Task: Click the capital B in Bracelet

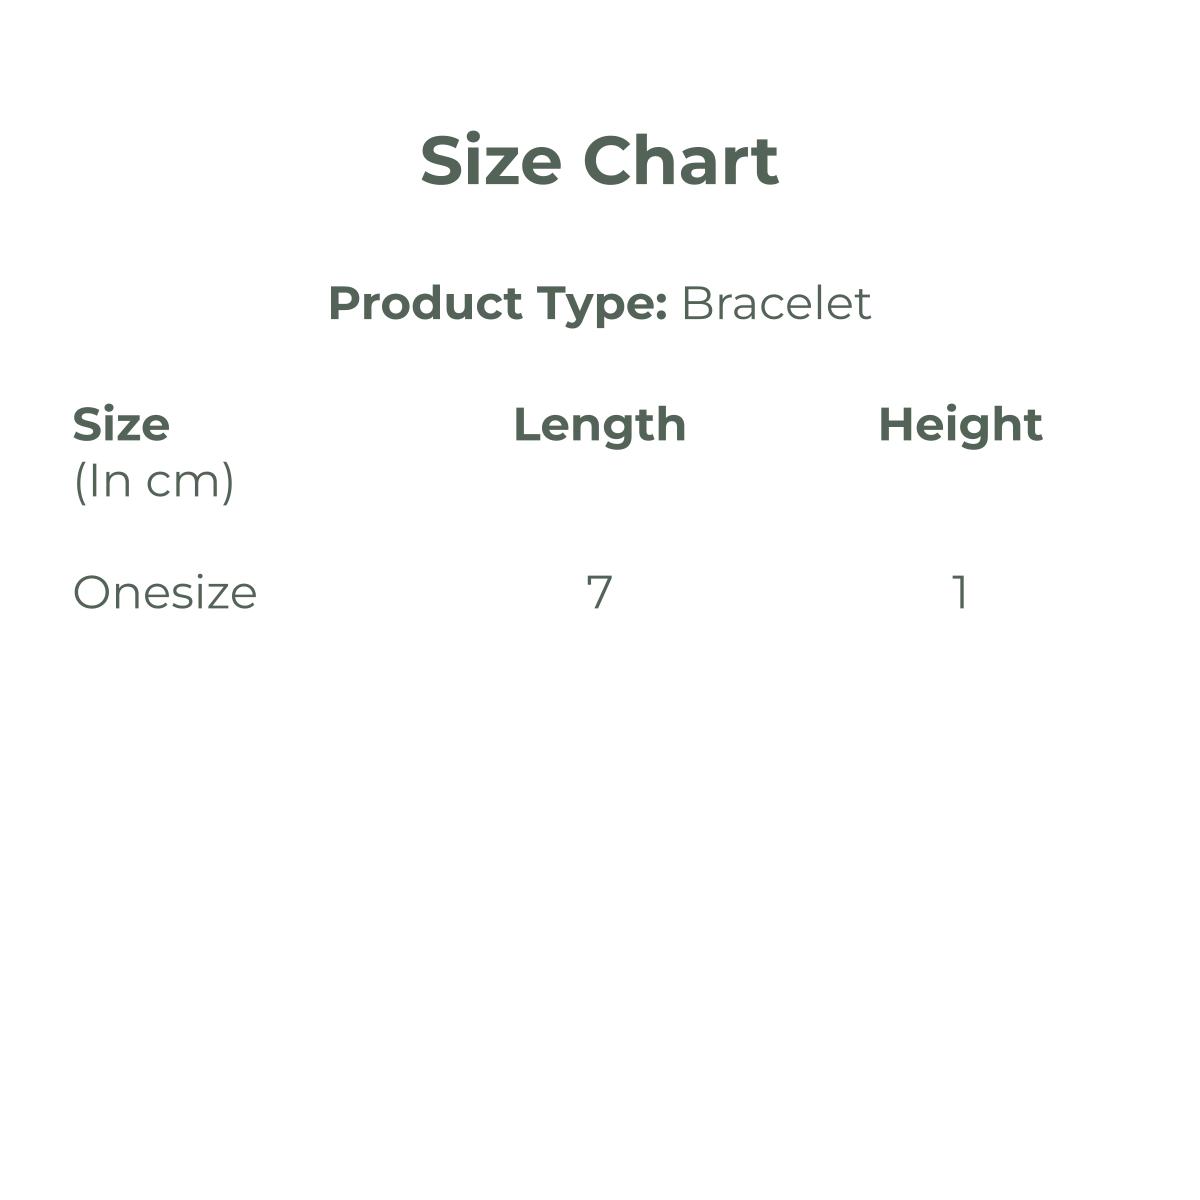Action: click(x=696, y=303)
